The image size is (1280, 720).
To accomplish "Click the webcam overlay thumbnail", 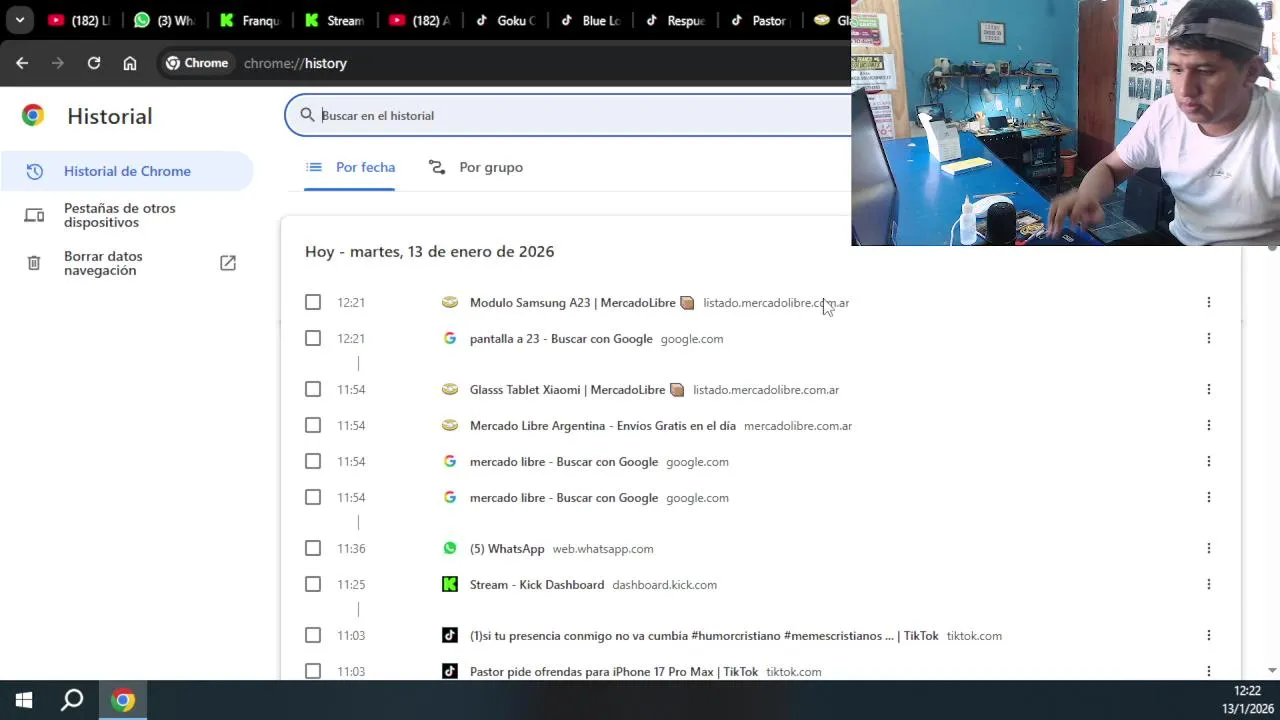I will point(1065,123).
